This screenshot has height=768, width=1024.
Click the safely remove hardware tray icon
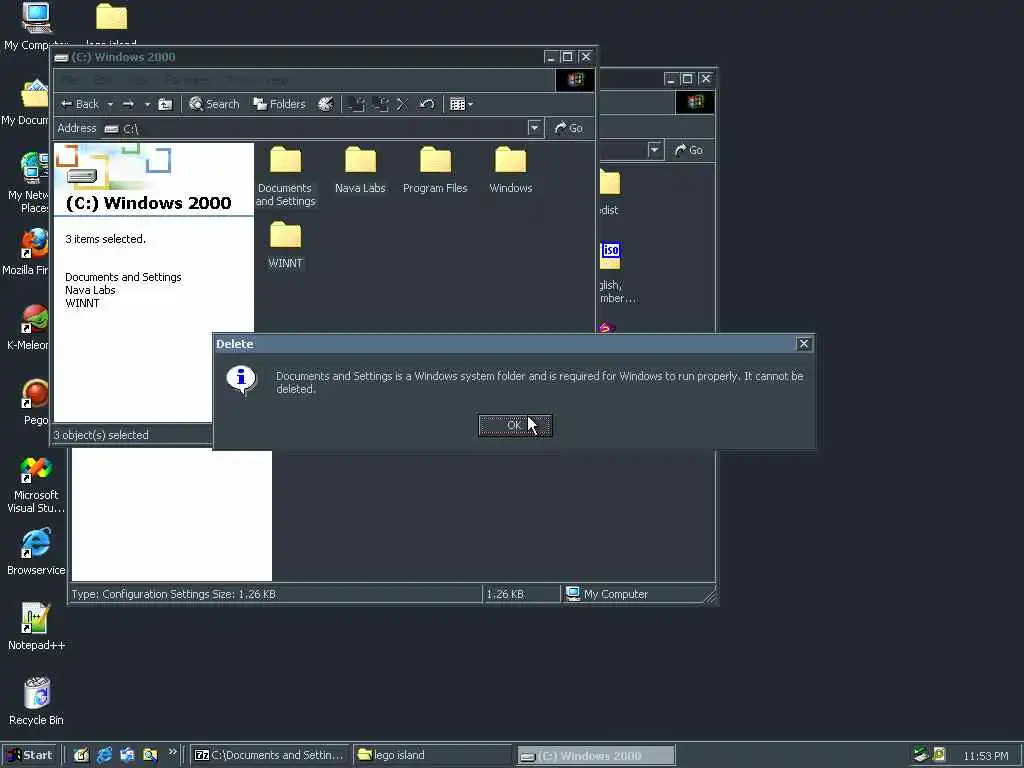pyautogui.click(x=921, y=754)
